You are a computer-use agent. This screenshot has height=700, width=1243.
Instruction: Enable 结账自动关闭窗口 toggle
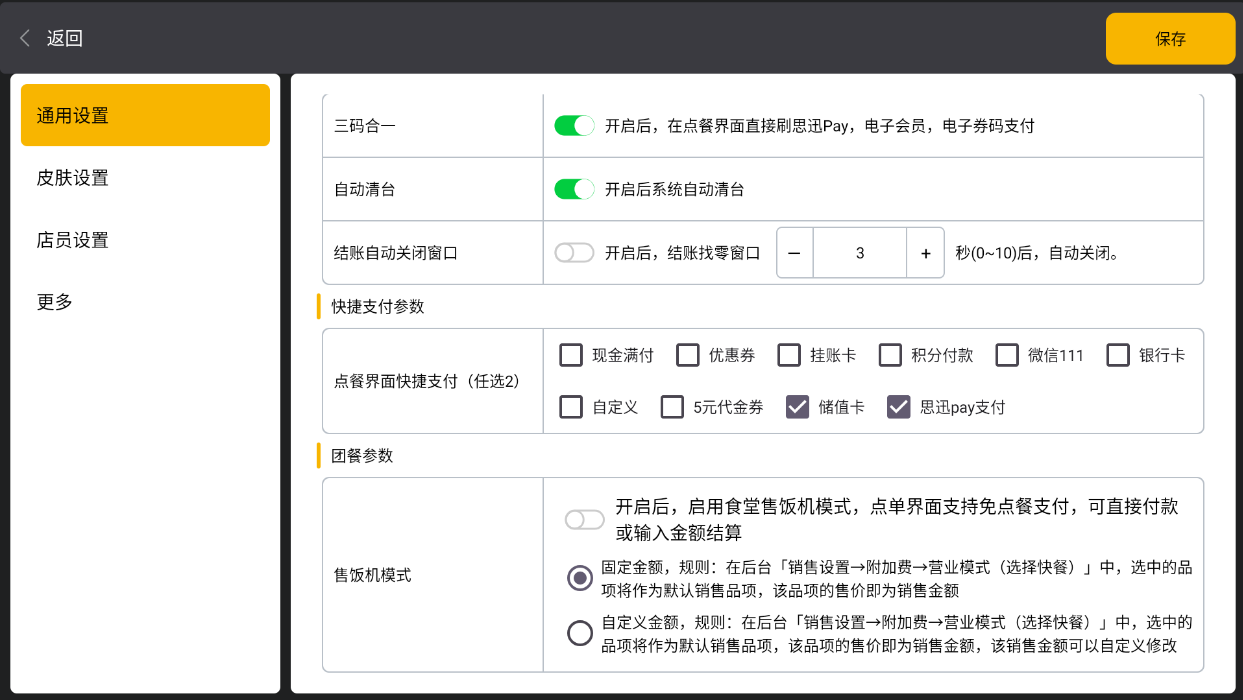[x=574, y=253]
